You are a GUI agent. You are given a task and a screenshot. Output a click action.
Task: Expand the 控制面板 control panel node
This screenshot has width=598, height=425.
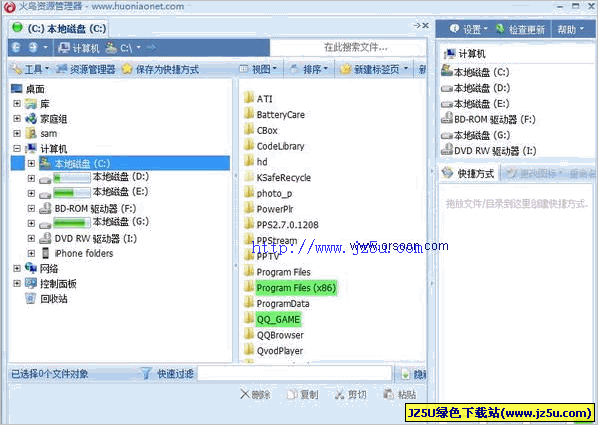17,283
